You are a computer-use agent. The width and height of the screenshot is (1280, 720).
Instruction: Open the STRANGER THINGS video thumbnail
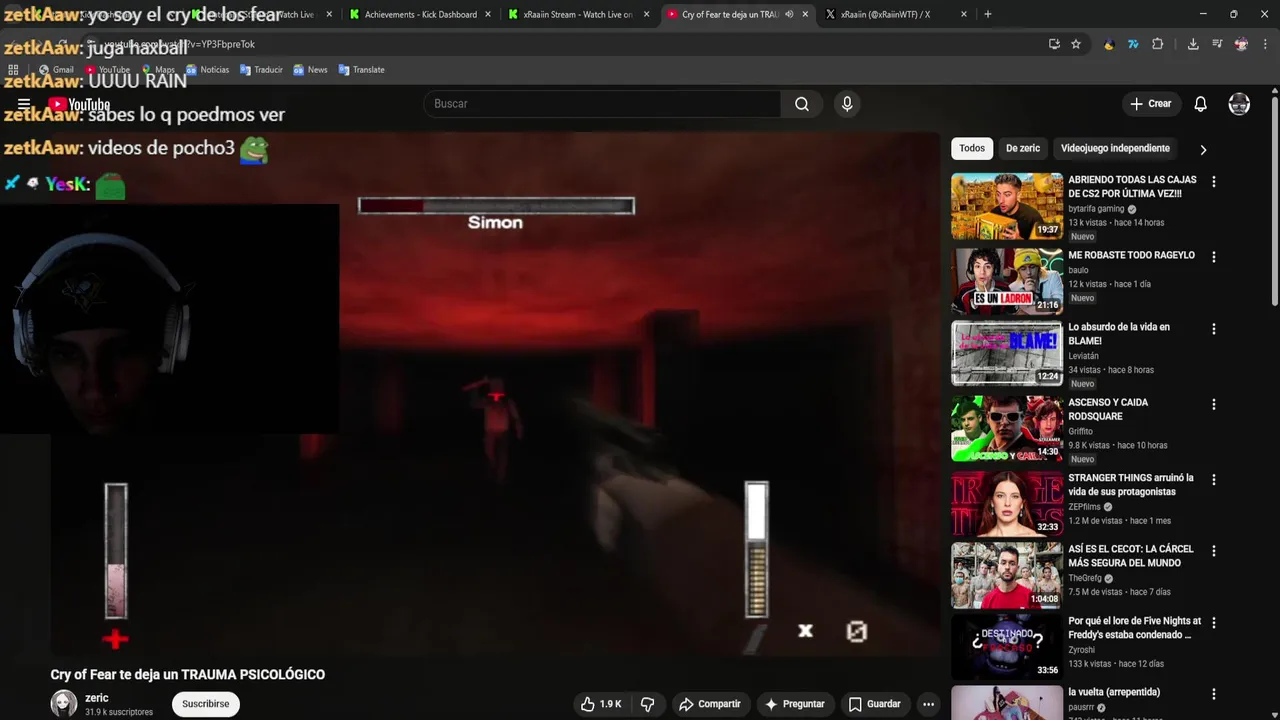tap(1007, 505)
